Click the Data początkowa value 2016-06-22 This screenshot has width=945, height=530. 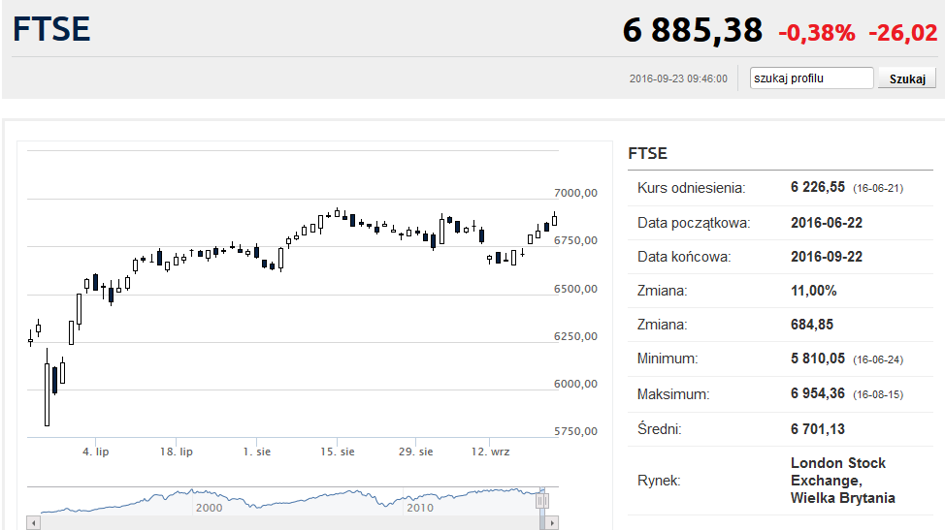tap(826, 222)
